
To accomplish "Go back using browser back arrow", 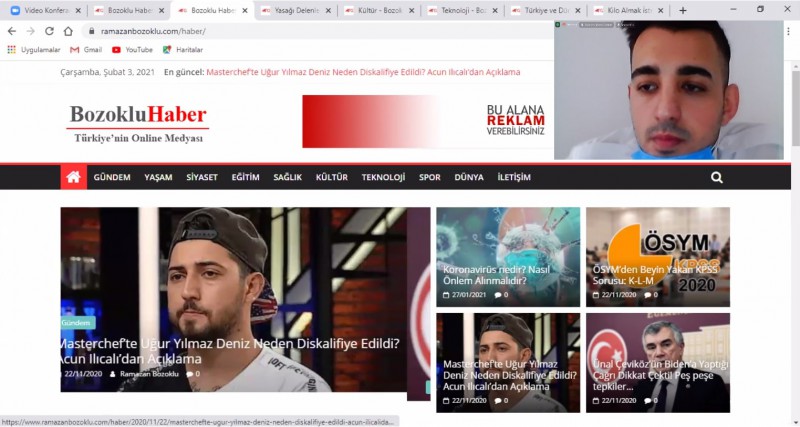I will coord(12,31).
